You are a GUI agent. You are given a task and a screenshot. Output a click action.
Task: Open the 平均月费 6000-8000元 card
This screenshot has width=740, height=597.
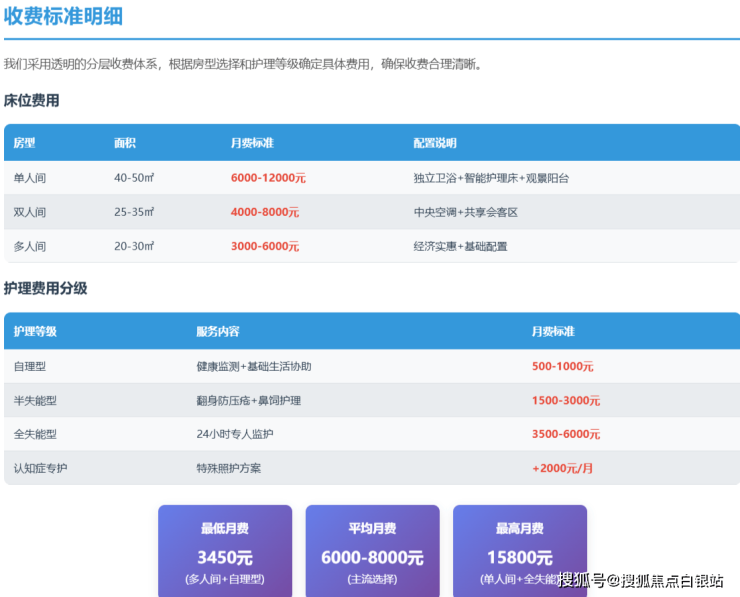[x=372, y=551]
